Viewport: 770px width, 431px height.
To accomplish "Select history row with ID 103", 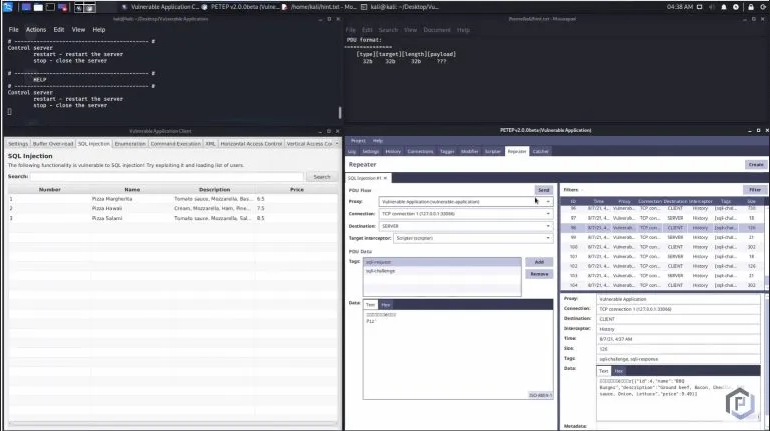I will click(x=662, y=275).
